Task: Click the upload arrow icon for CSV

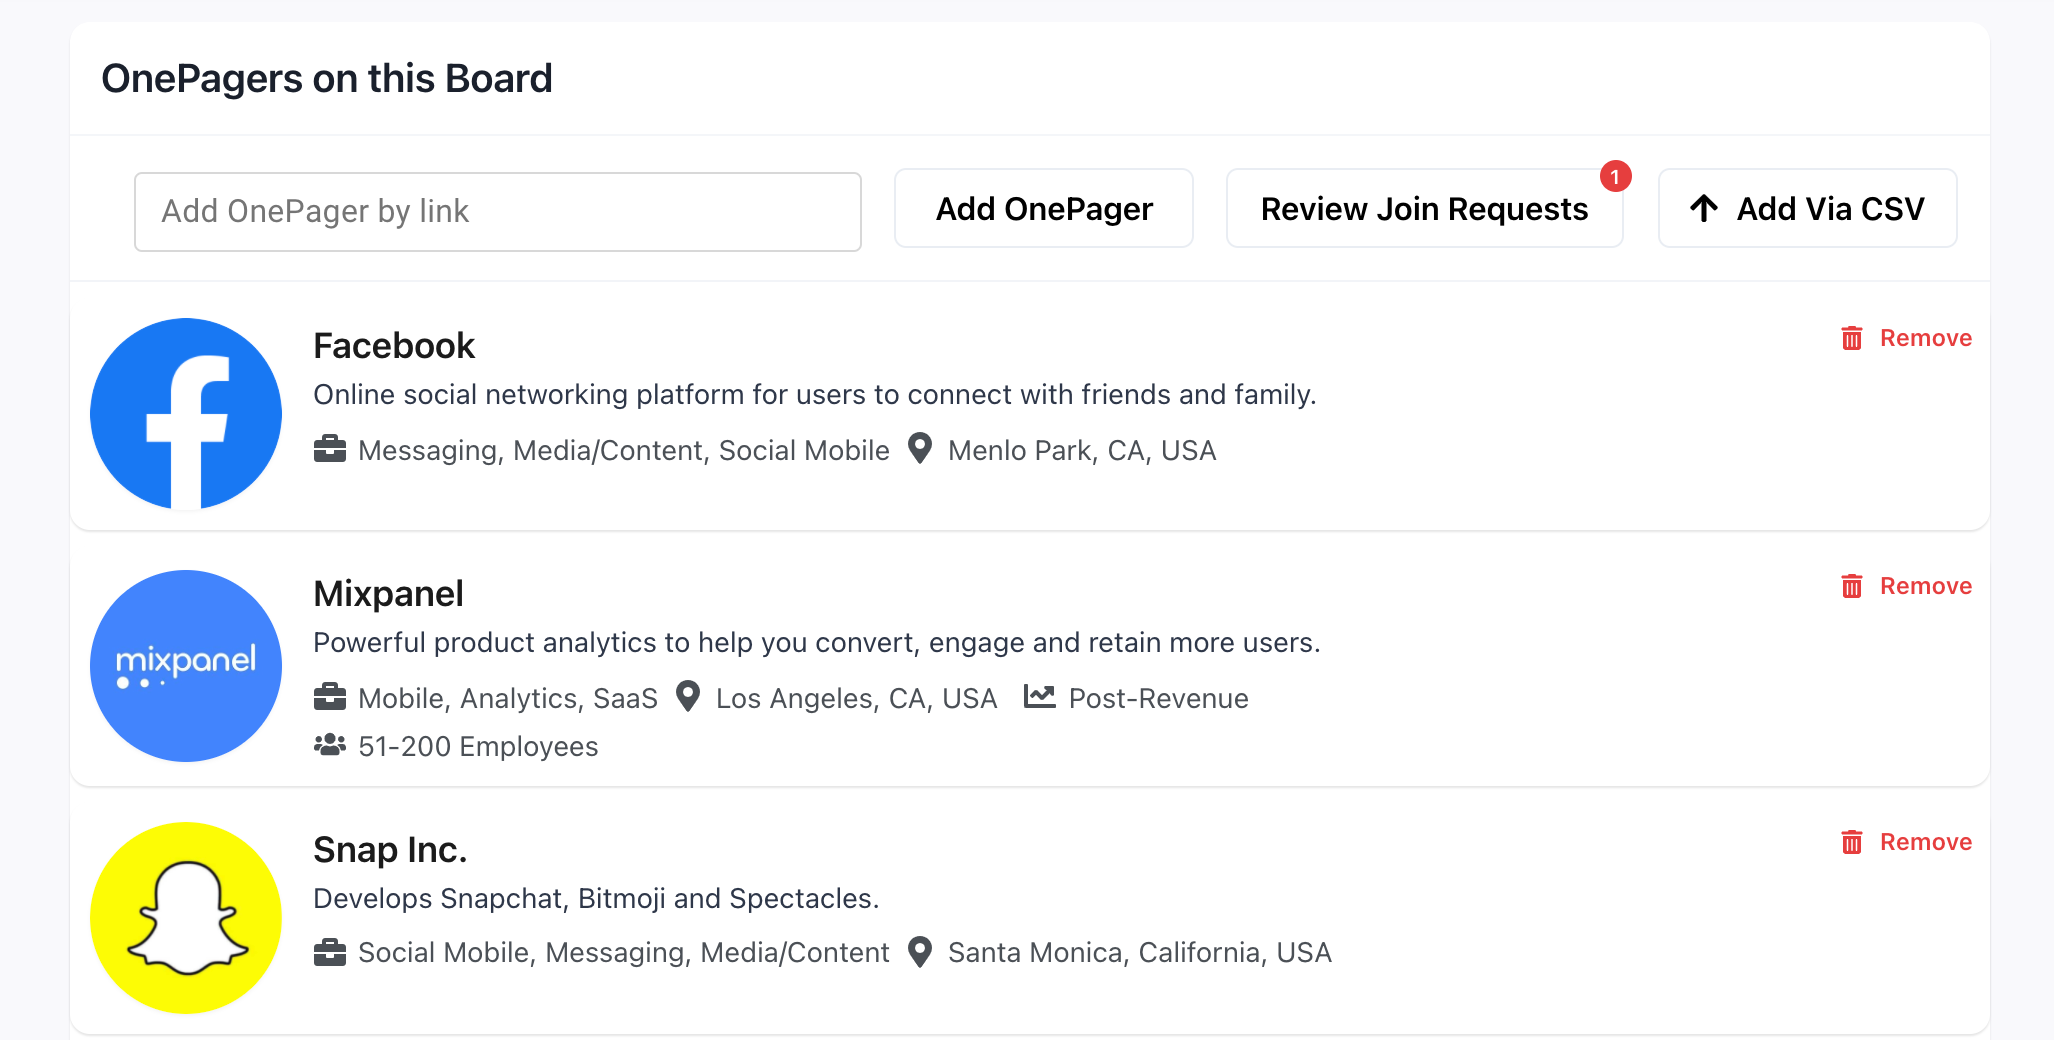Action: (1704, 208)
